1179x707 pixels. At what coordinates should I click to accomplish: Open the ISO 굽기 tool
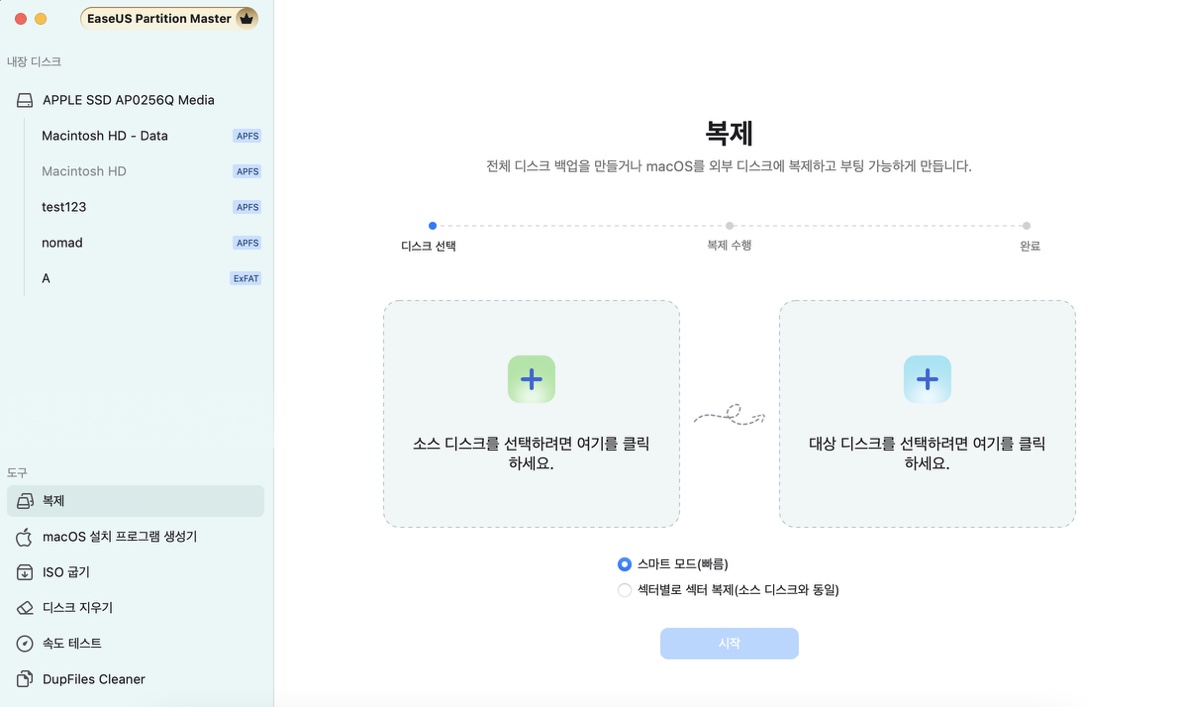[x=135, y=572]
